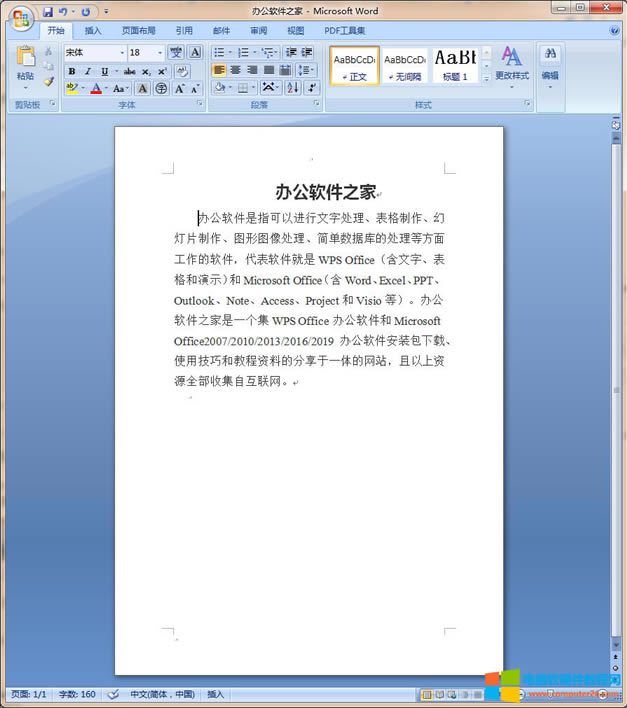Click the Grow Font icon
627x708 pixels.
[x=180, y=88]
